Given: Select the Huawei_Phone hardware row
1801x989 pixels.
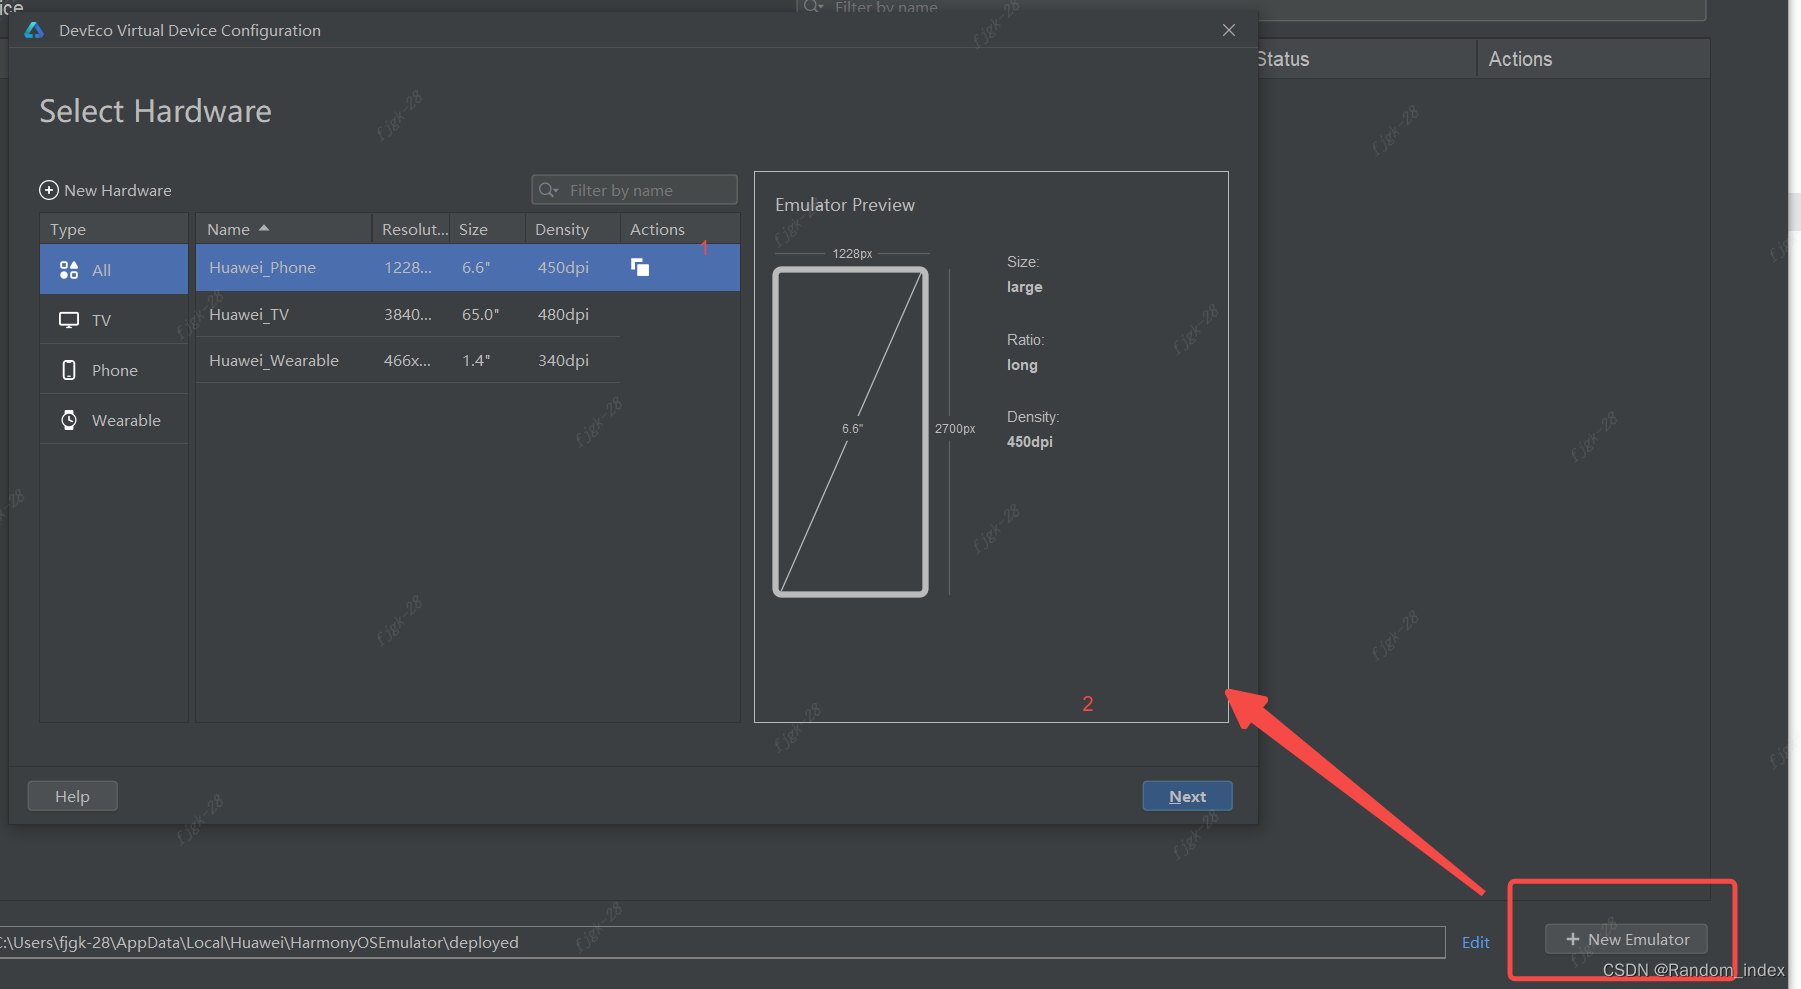Looking at the screenshot, I should pos(468,267).
